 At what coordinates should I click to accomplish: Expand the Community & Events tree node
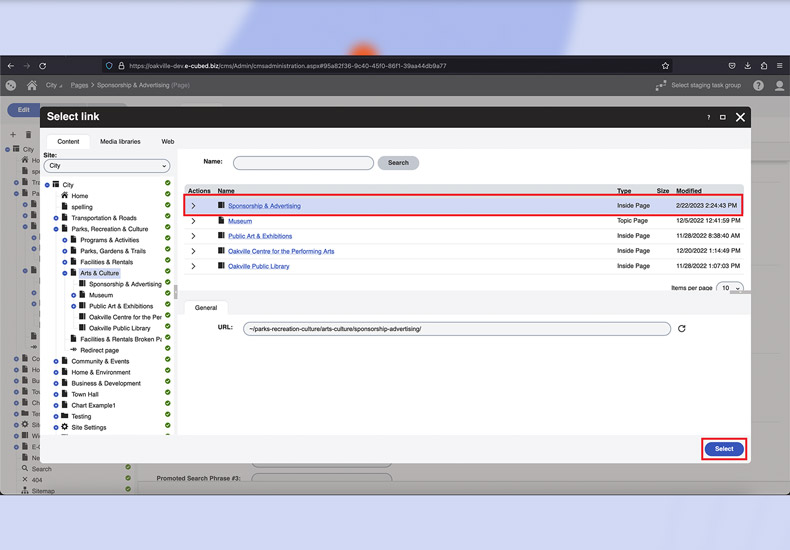pos(56,361)
